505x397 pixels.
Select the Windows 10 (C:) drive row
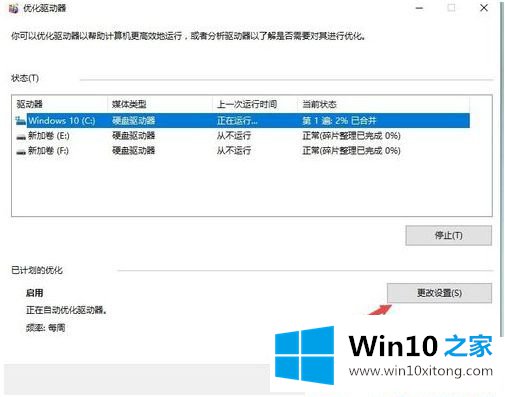click(x=243, y=120)
